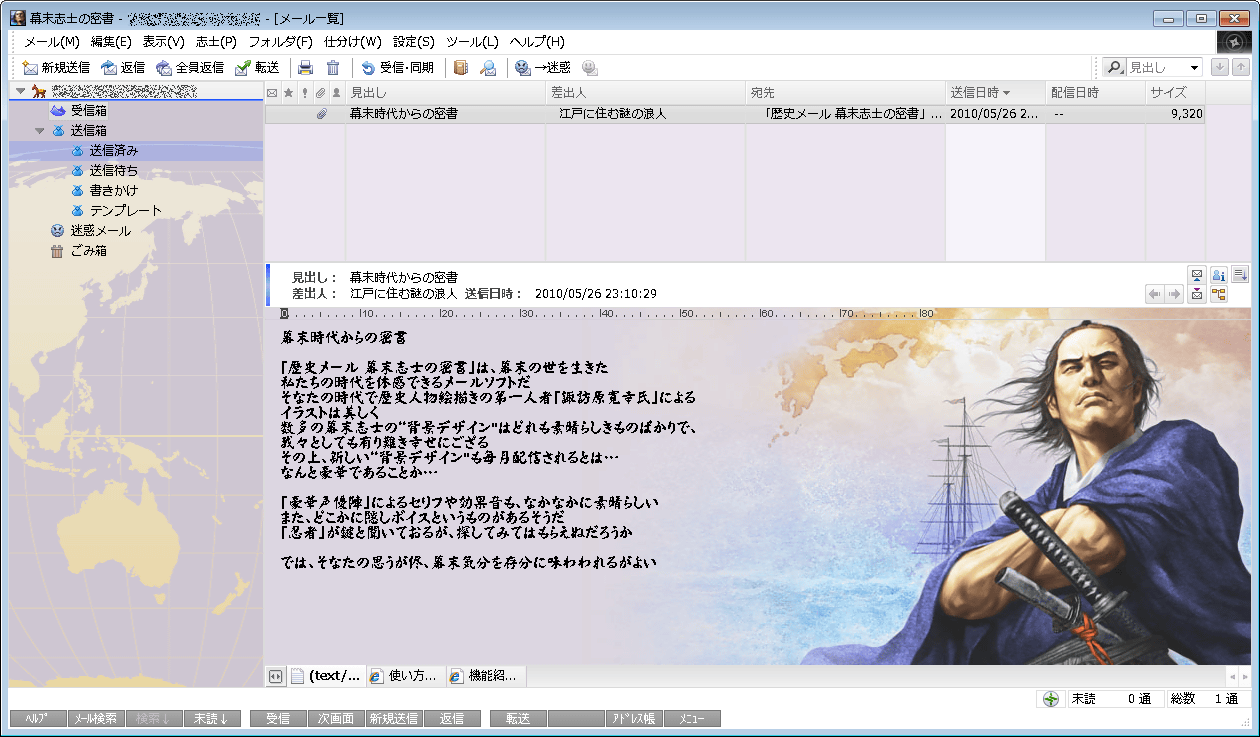Sort by the person icon column header

(x=337, y=93)
